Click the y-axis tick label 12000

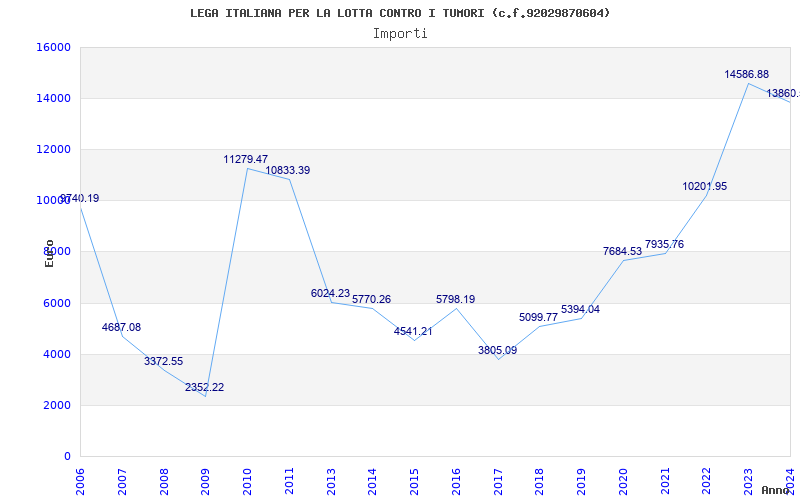coord(54,149)
